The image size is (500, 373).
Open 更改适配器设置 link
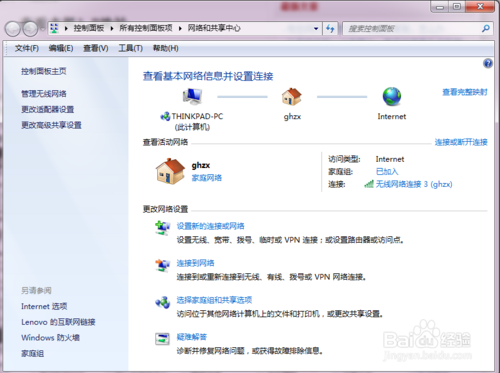(48, 109)
